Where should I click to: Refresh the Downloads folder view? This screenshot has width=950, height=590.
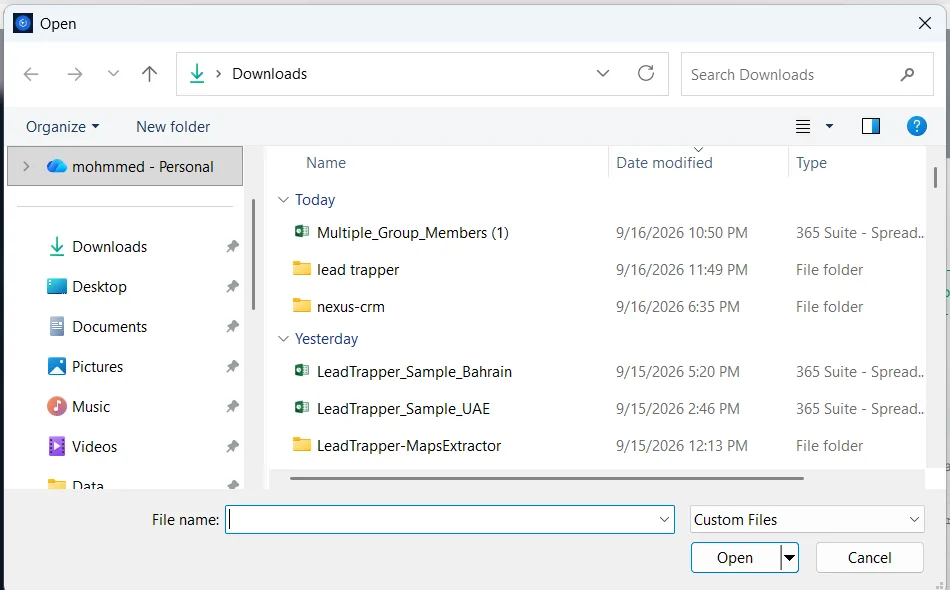(x=646, y=74)
